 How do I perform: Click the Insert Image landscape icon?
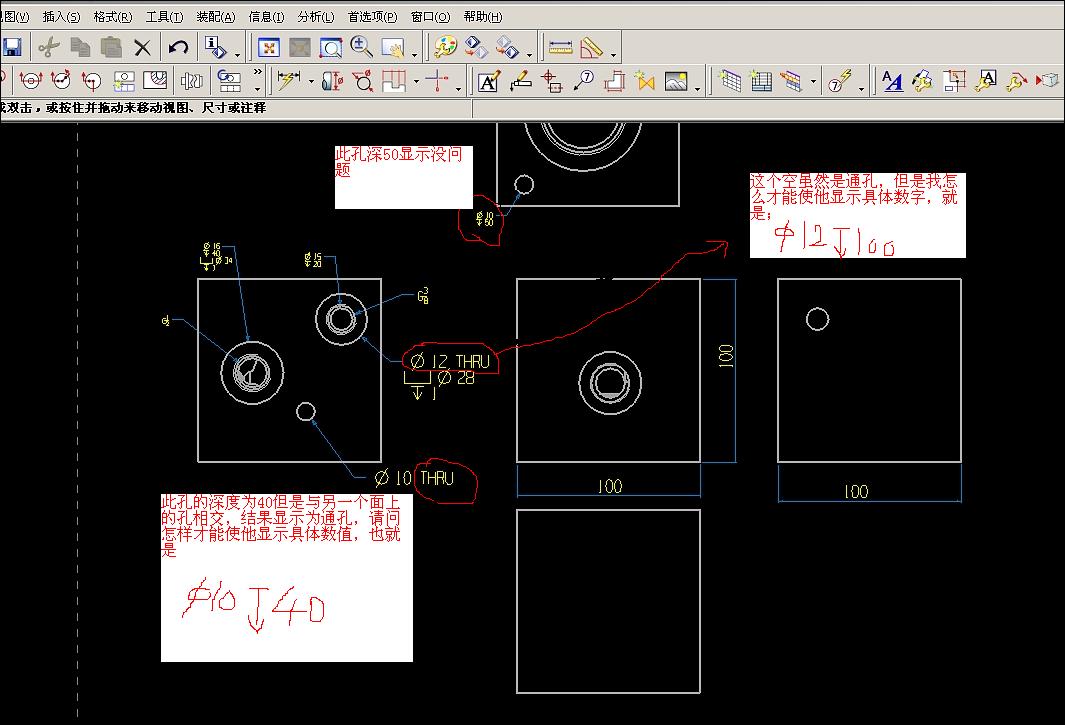pyautogui.click(x=676, y=81)
